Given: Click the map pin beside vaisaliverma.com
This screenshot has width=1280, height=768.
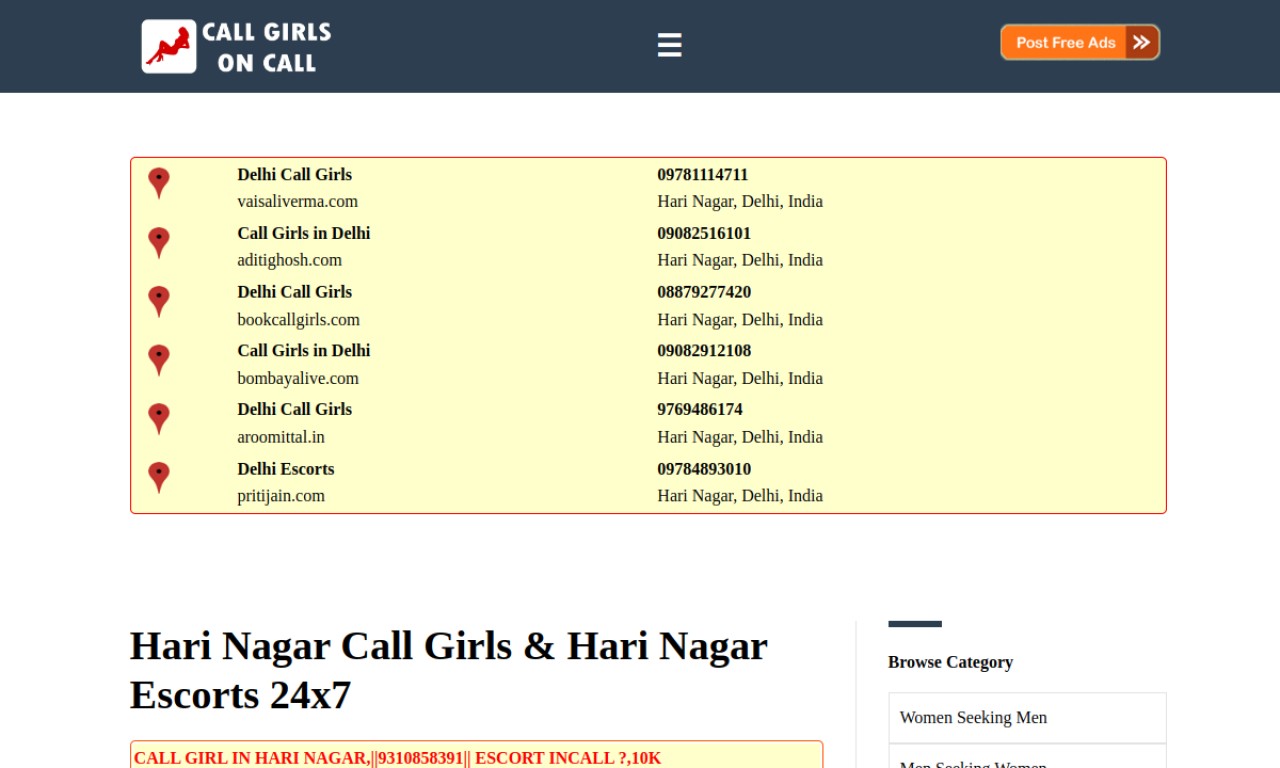Looking at the screenshot, I should click(158, 183).
